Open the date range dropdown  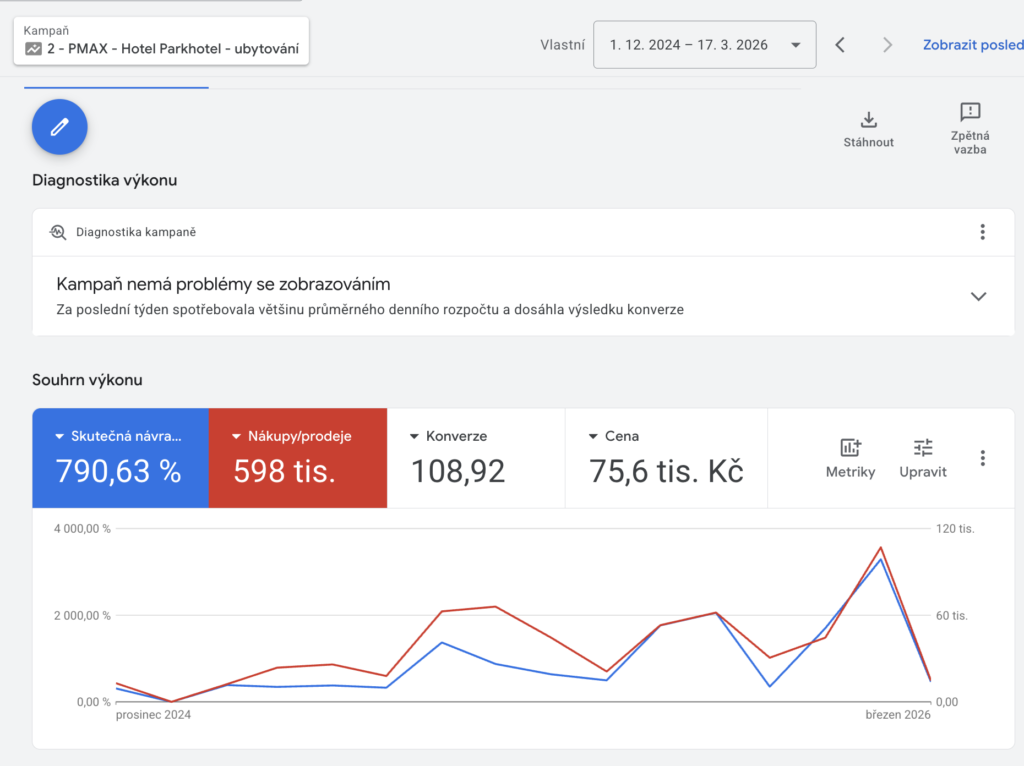coord(704,45)
